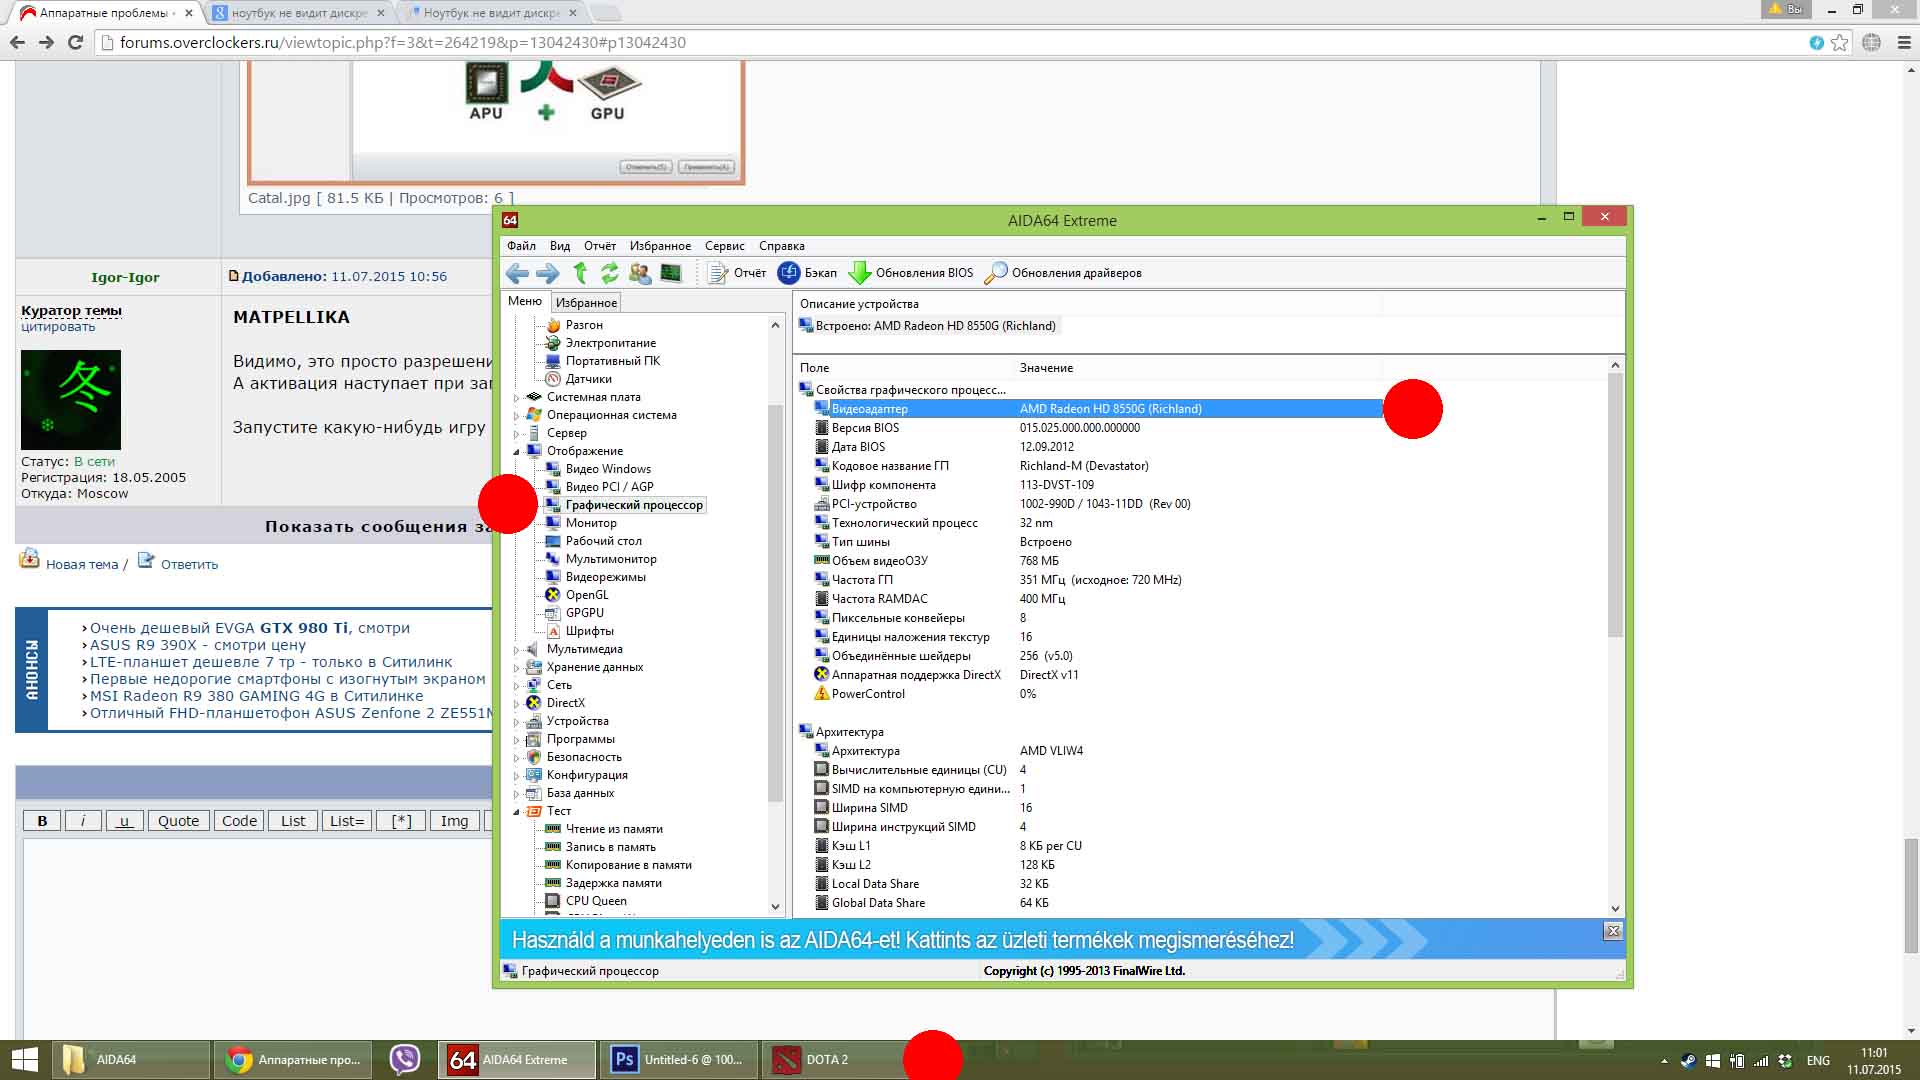Click the green up-level arrow icon

coord(580,273)
